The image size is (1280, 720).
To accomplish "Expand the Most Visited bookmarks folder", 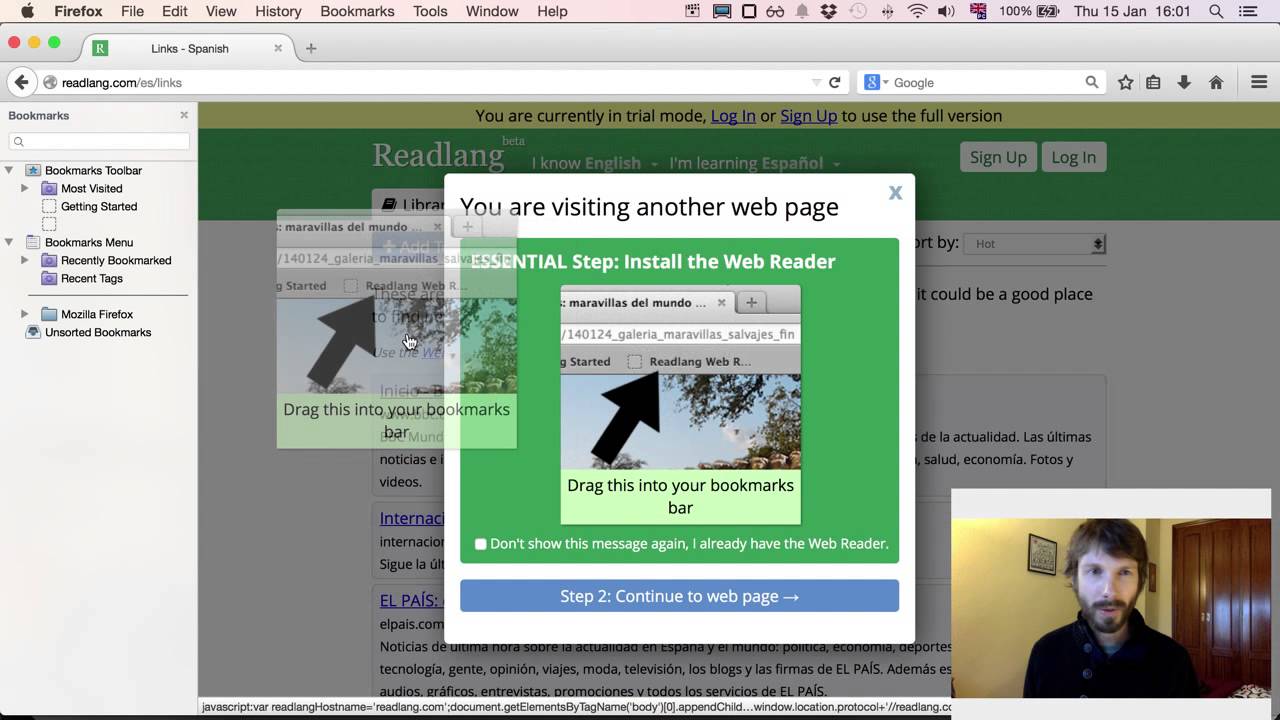I will [x=25, y=188].
